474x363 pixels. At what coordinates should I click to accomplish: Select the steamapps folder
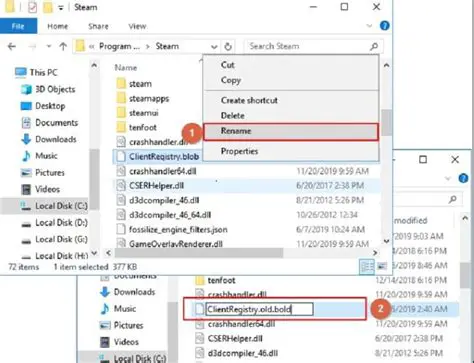pyautogui.click(x=149, y=98)
